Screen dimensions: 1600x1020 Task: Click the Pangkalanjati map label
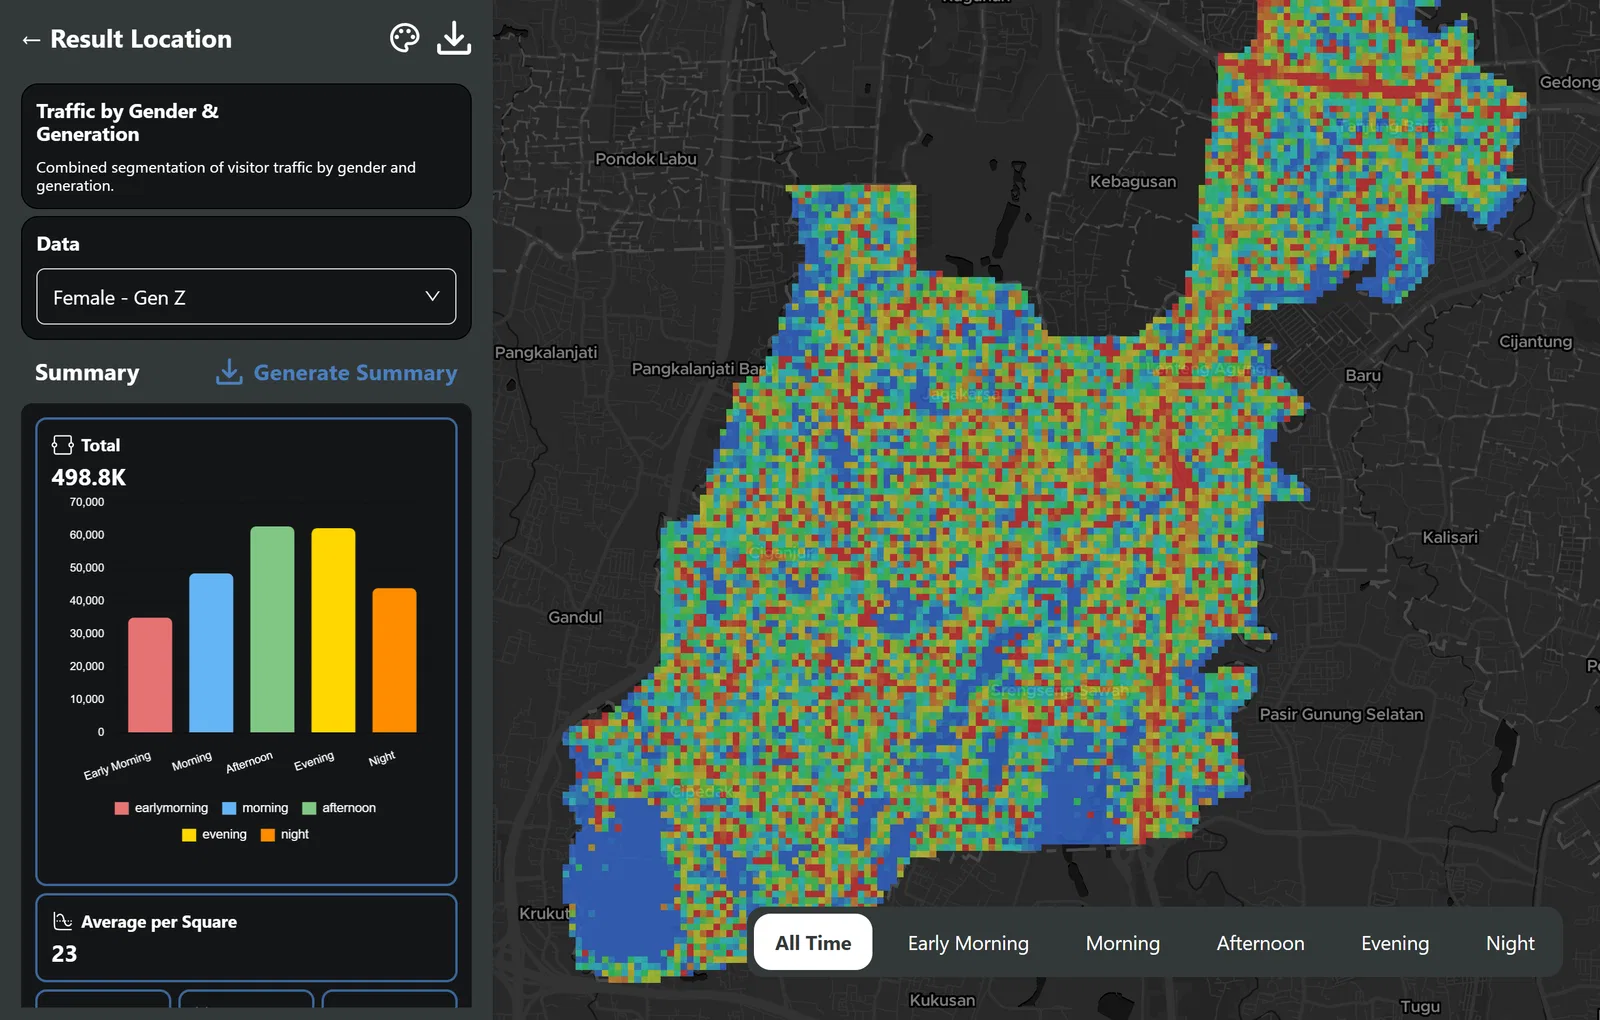click(x=546, y=353)
